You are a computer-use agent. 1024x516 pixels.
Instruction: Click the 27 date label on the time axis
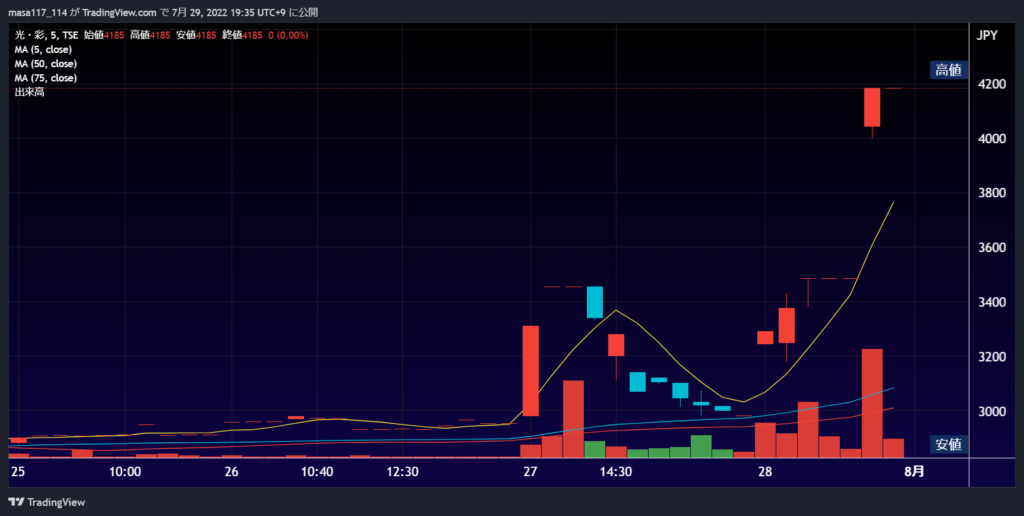(x=530, y=472)
